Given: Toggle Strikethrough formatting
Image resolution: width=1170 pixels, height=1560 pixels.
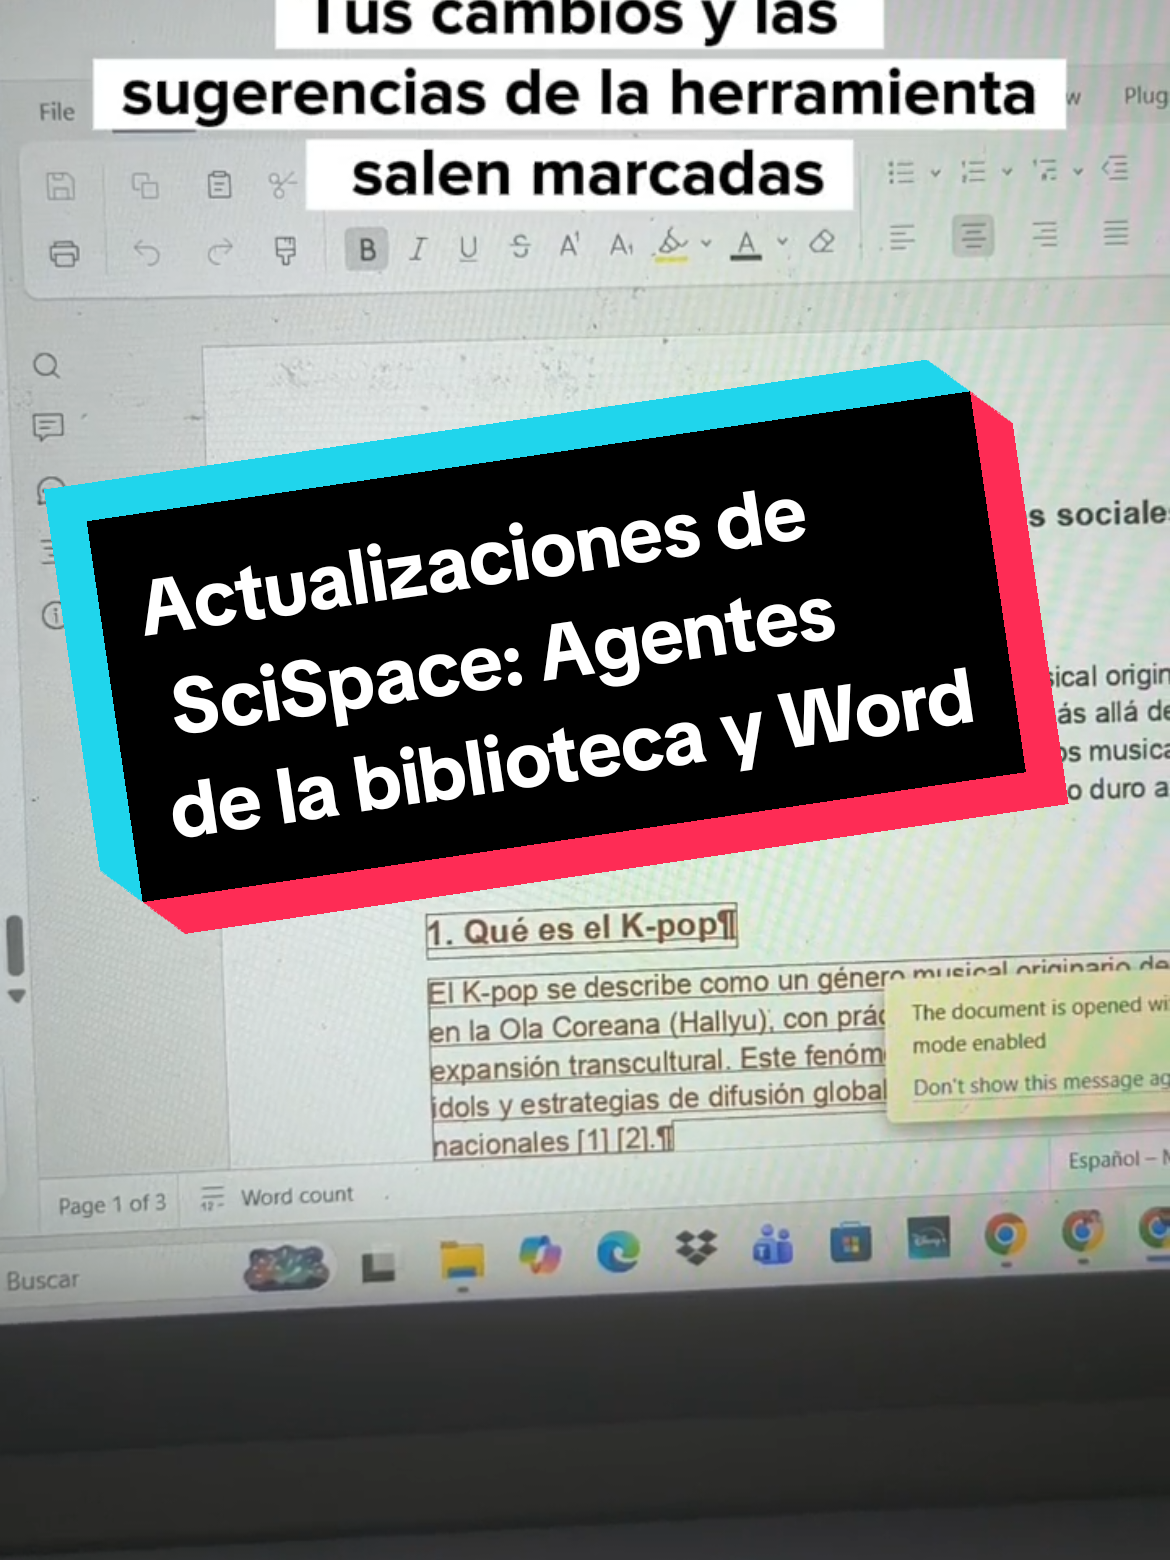Looking at the screenshot, I should coord(520,246).
